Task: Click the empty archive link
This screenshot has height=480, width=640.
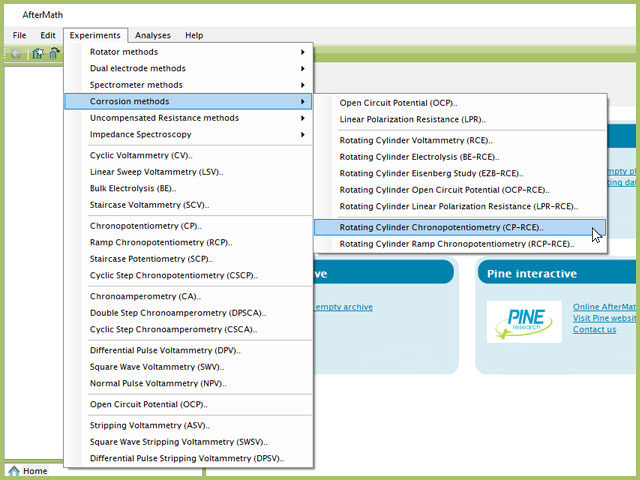Action: 344,307
